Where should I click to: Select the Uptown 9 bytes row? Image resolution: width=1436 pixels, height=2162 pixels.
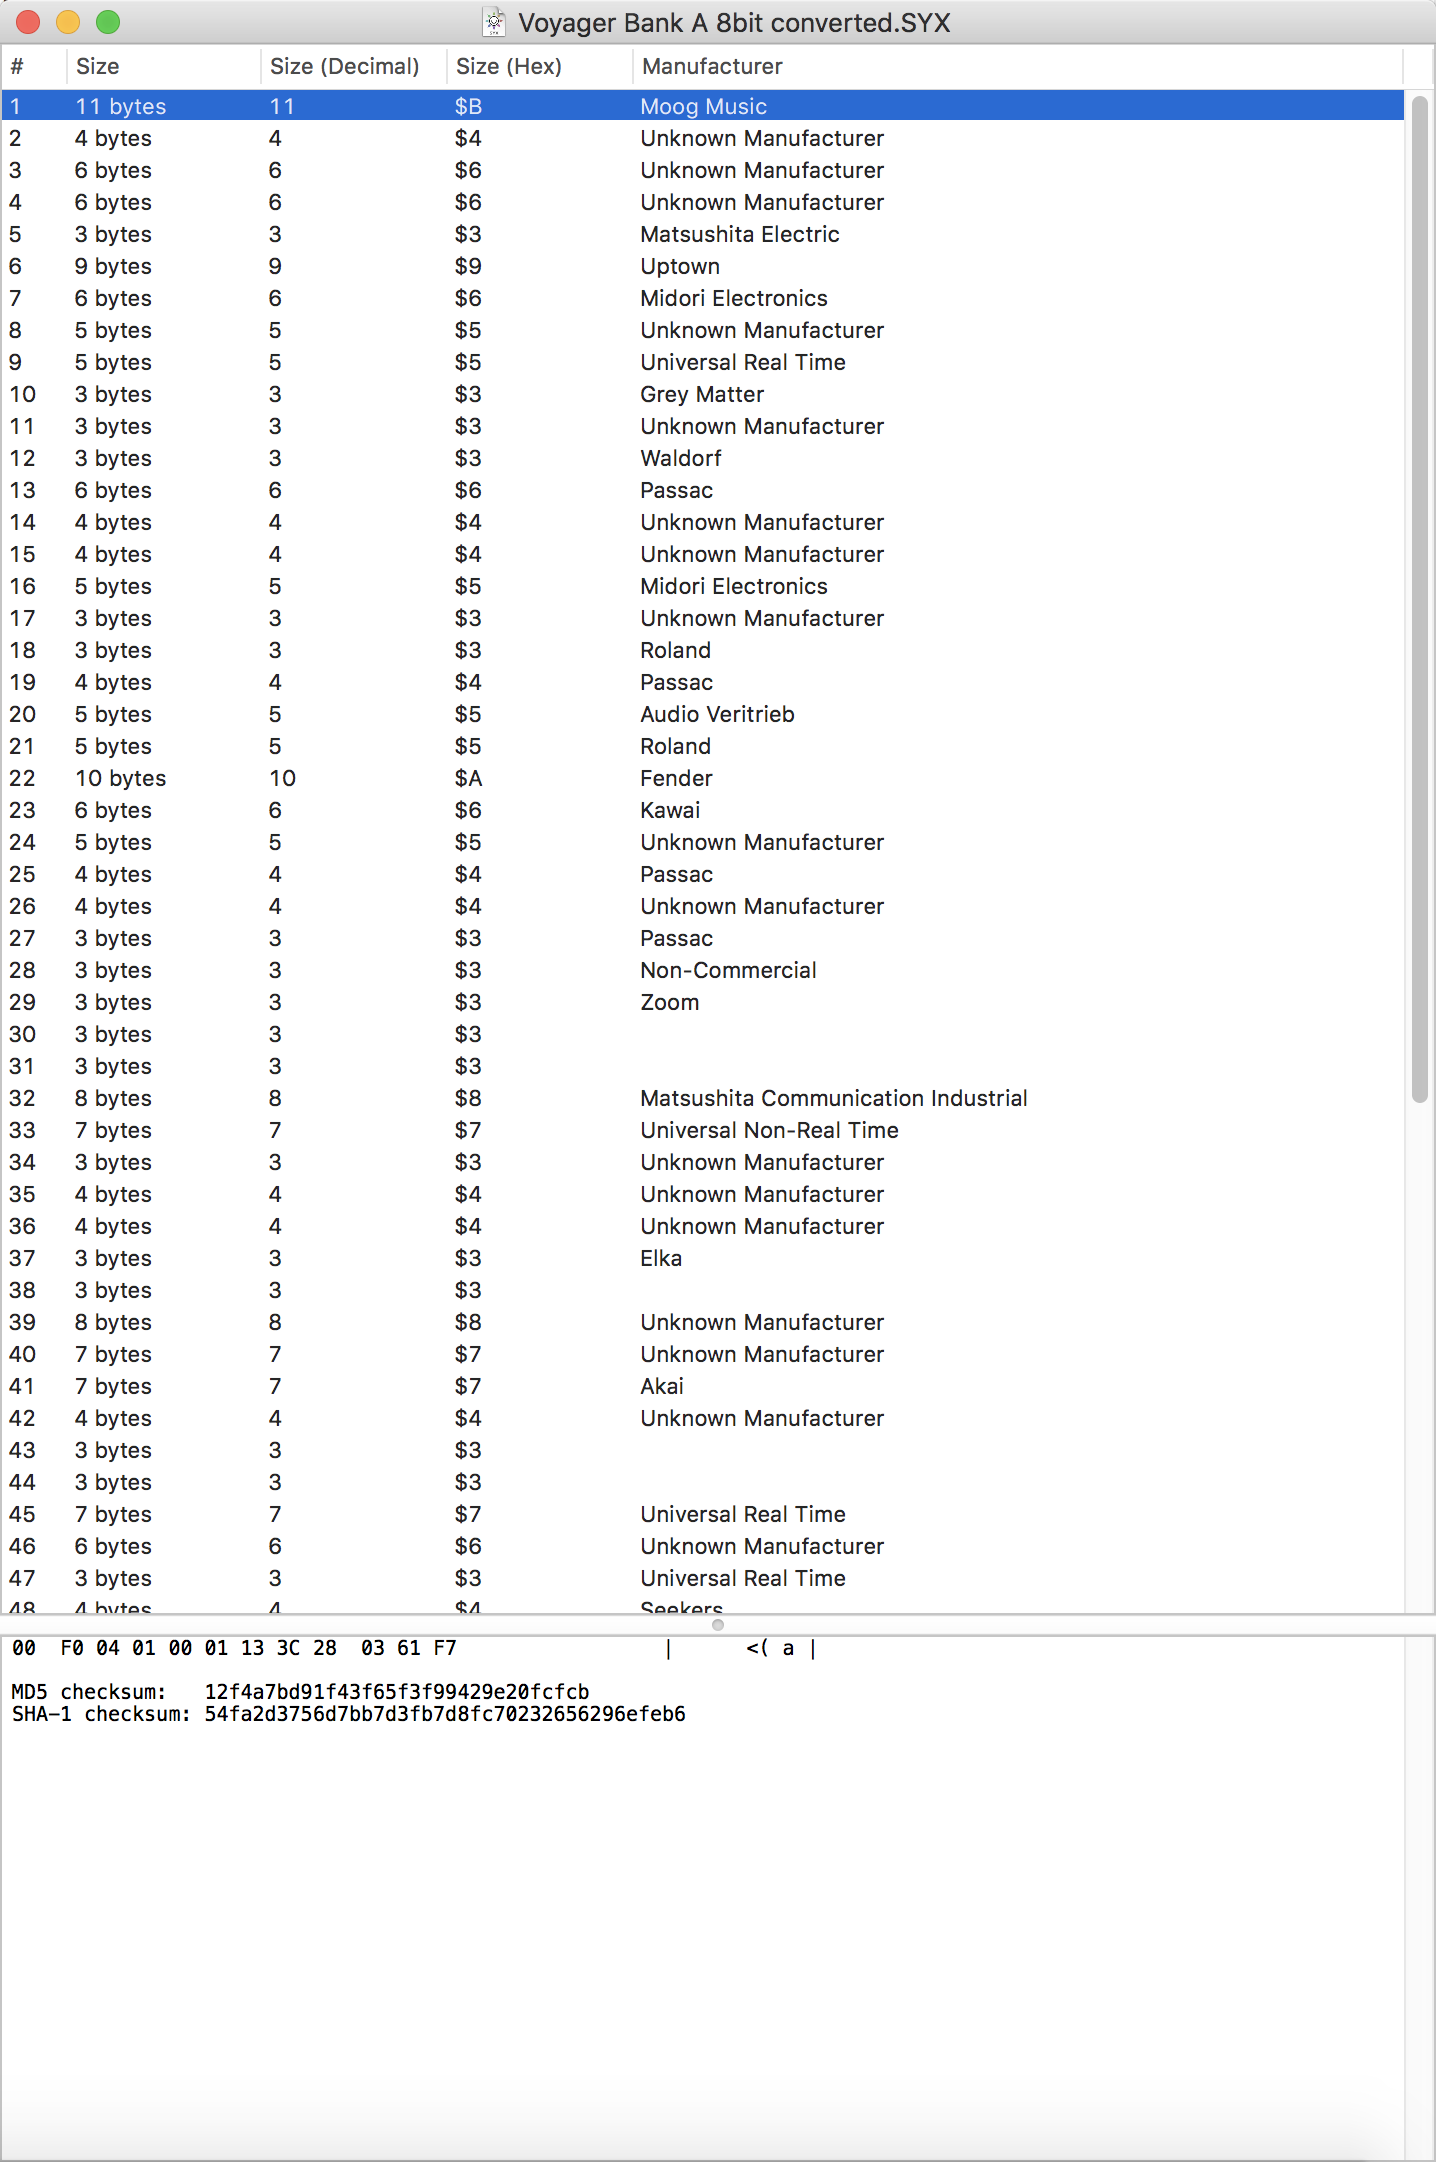680,266
